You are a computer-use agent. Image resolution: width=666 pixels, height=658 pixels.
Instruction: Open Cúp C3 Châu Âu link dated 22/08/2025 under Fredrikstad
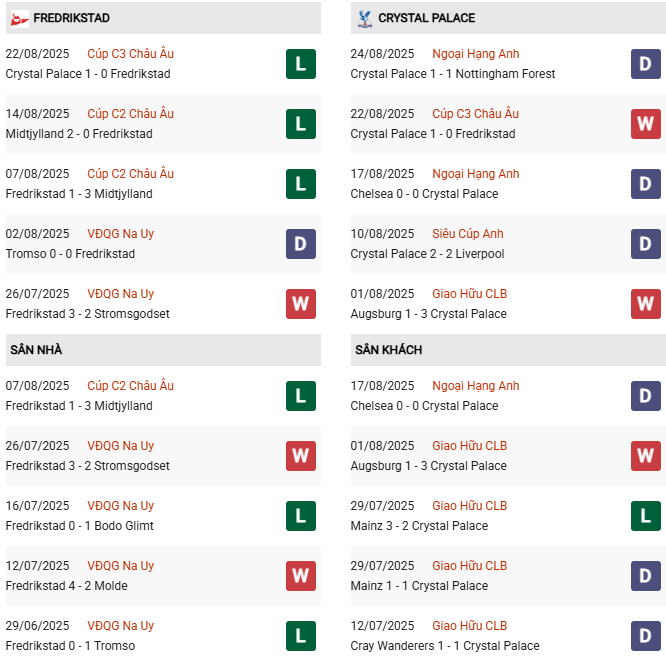coord(130,54)
